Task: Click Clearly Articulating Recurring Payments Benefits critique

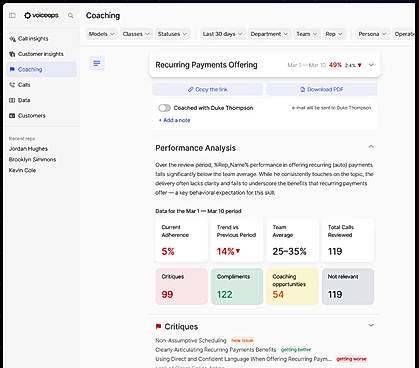Action: click(x=216, y=350)
